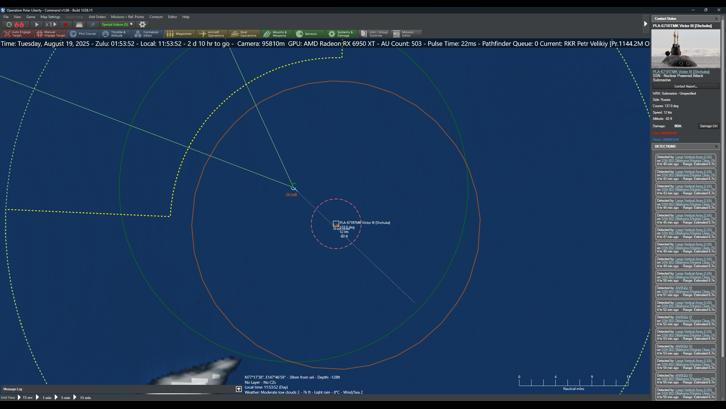Collapse the Contact Status section

[717, 19]
